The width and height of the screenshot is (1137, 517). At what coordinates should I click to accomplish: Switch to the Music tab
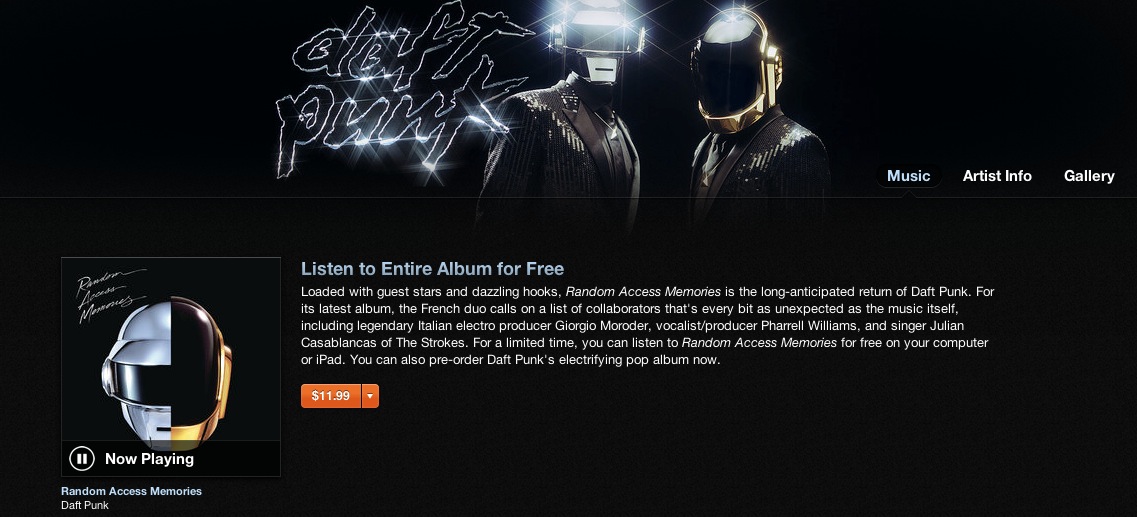click(x=908, y=175)
